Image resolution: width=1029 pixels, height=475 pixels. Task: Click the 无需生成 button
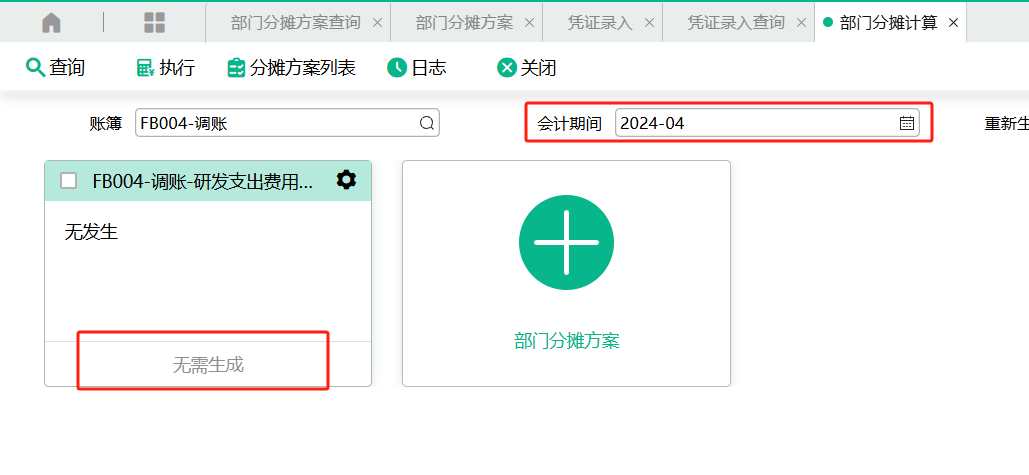[208, 365]
